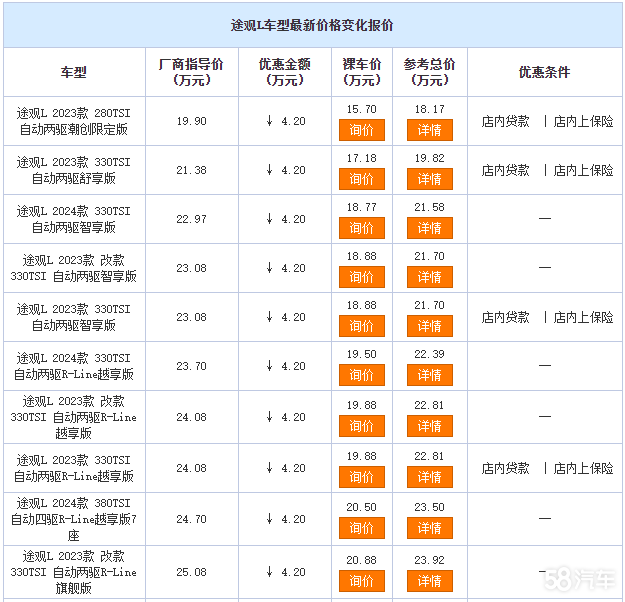Select model 途观L 2023款 330TSI 自动两驱舒享版
This screenshot has height=602, width=625.
click(x=74, y=170)
